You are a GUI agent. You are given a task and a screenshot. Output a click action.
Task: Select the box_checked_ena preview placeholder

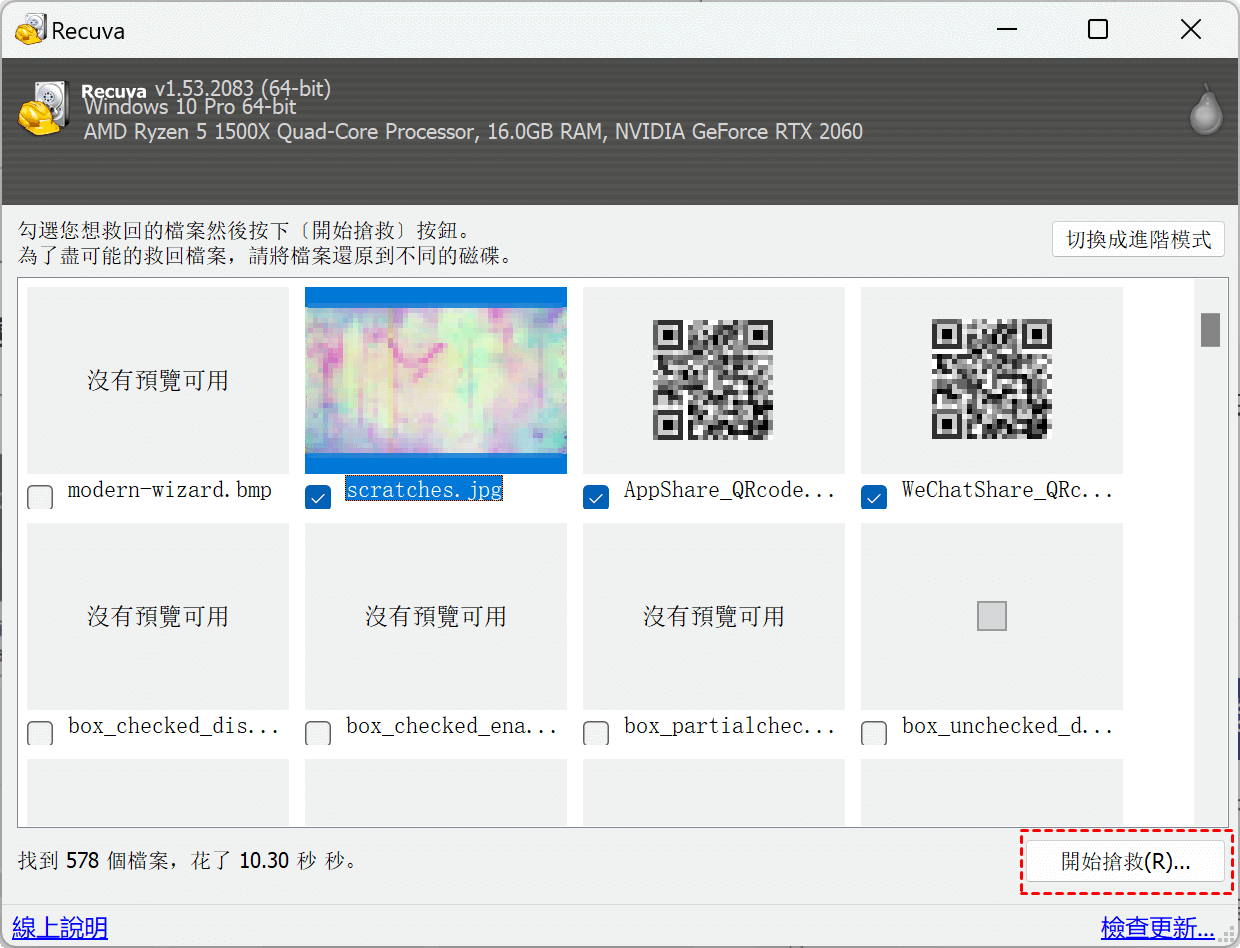[436, 616]
